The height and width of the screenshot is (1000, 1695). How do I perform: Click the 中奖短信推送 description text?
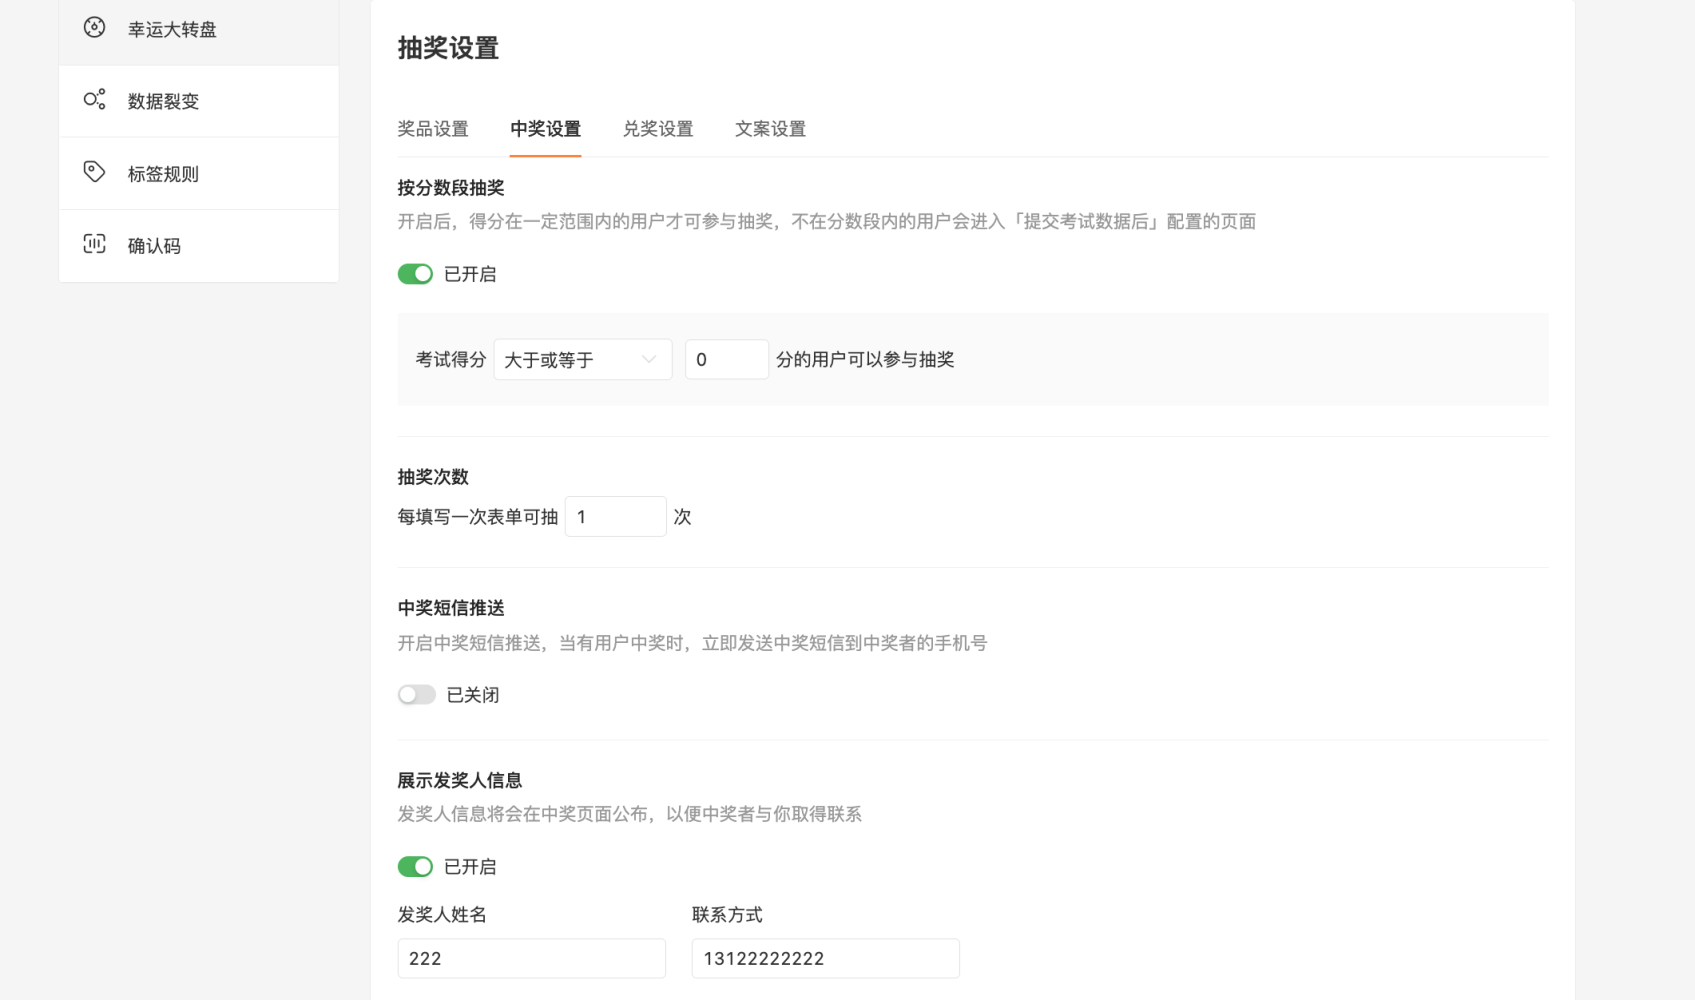coord(692,643)
